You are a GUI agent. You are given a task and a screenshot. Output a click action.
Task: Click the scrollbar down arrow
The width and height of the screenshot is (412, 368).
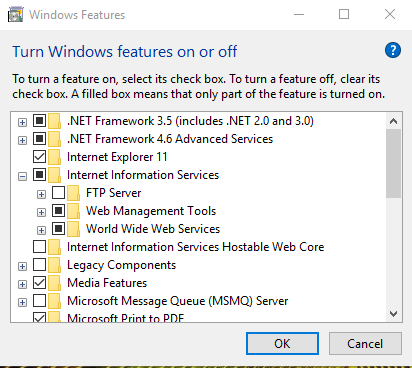(x=393, y=314)
